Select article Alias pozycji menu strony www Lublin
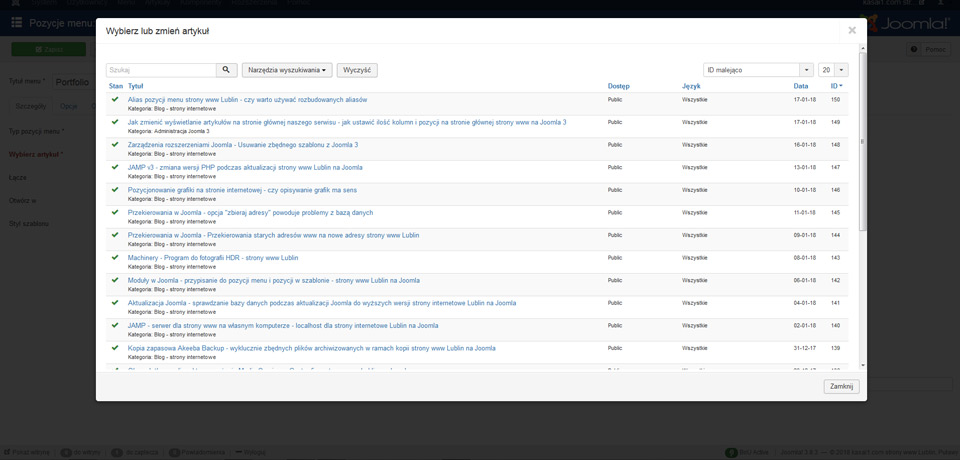 tap(247, 99)
